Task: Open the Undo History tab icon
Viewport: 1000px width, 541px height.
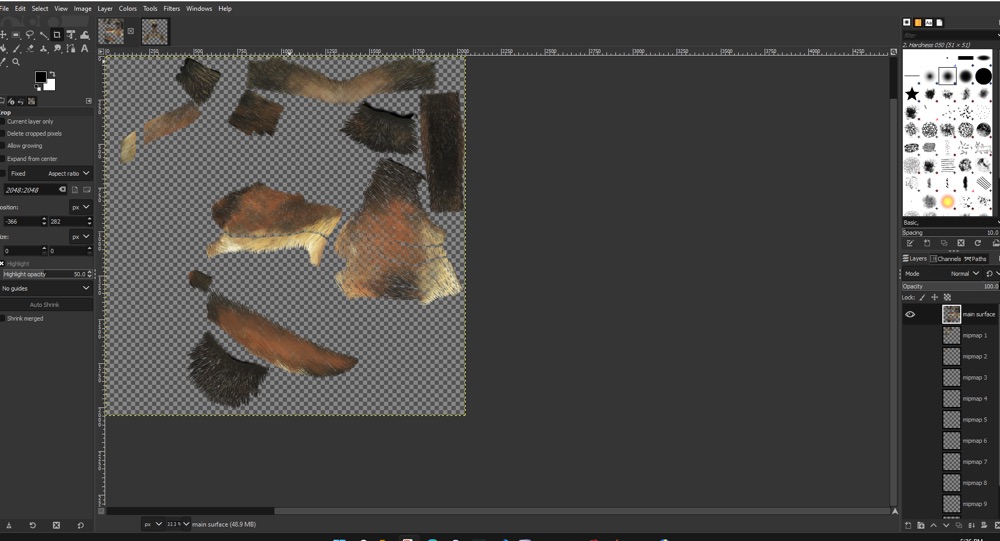Action: (21, 101)
